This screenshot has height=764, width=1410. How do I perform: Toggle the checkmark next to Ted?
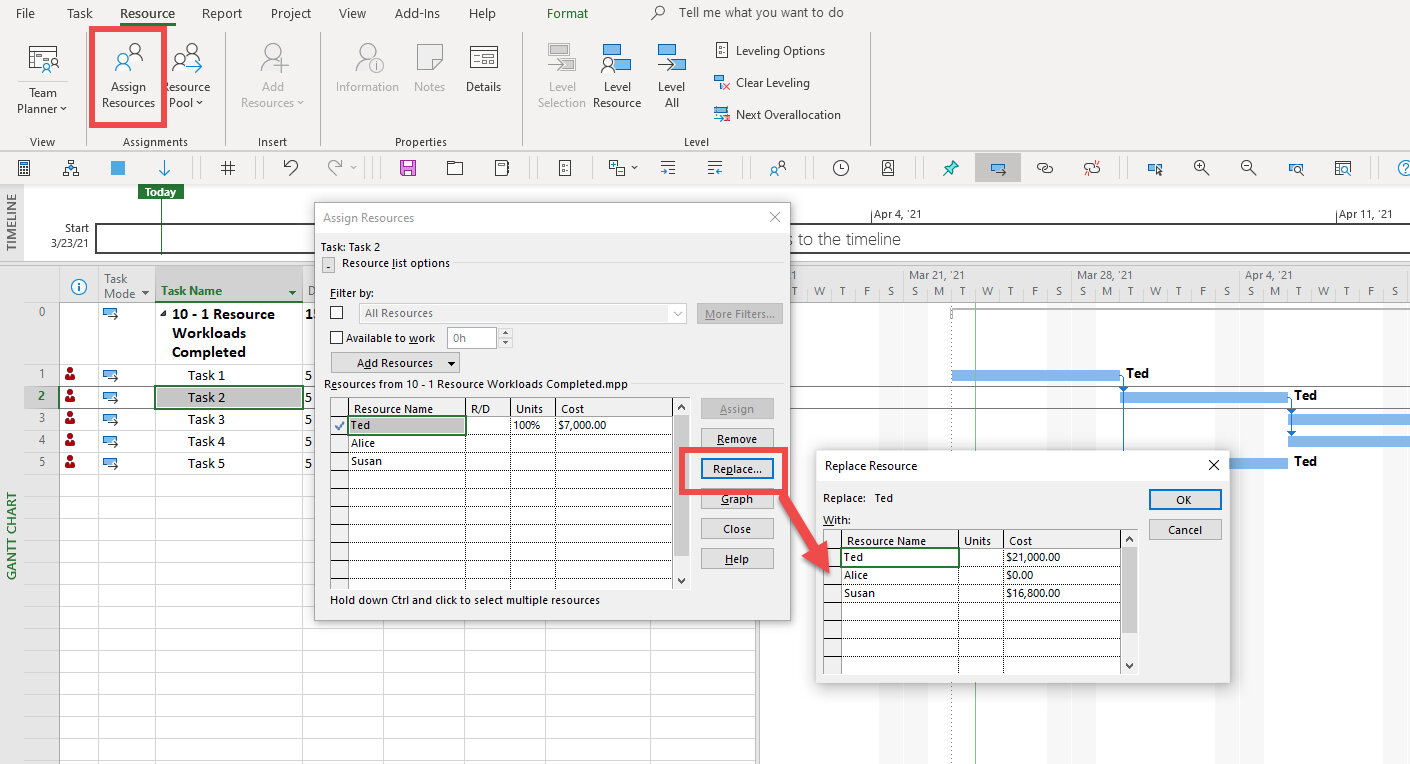point(339,425)
